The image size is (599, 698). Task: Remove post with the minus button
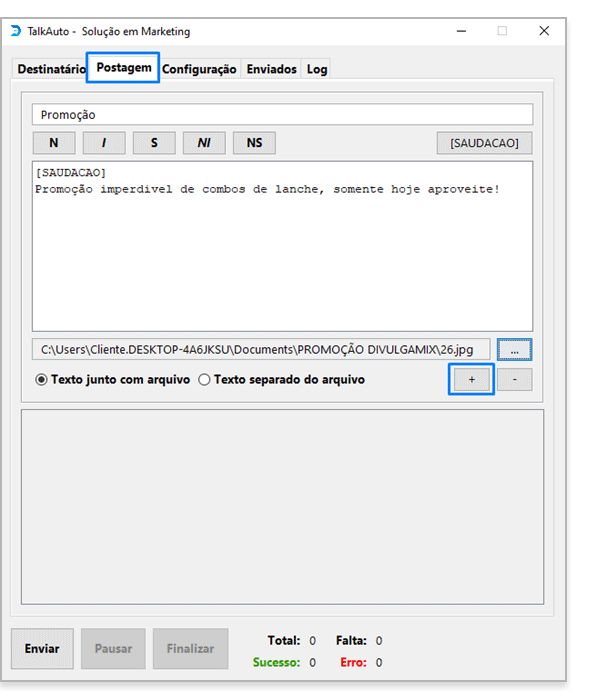[514, 379]
